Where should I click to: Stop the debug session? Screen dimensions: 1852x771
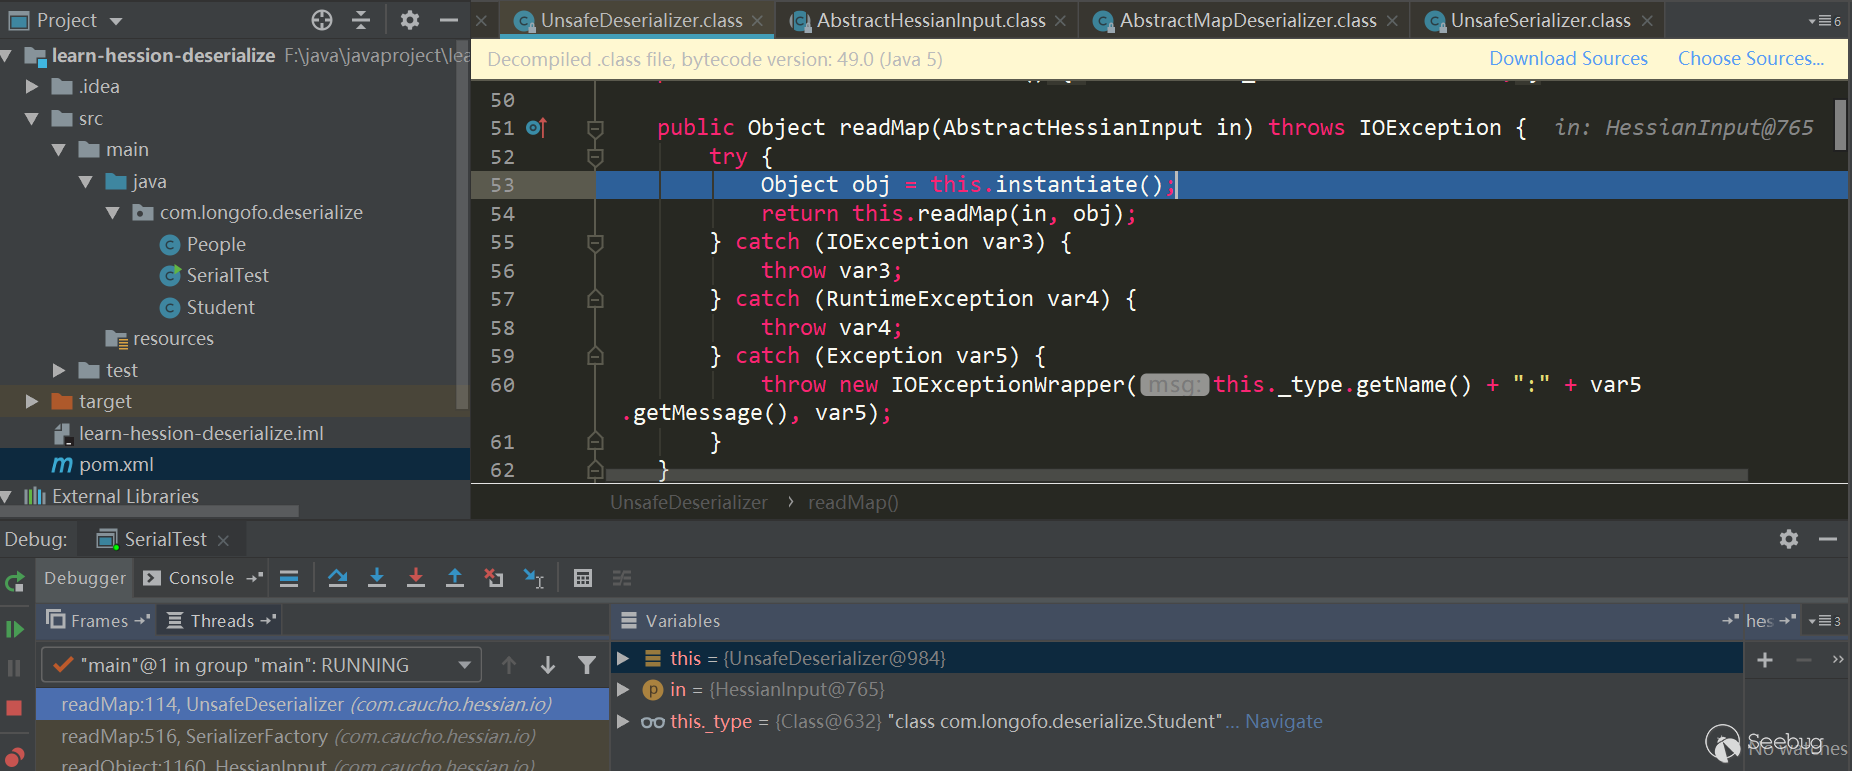pos(15,708)
